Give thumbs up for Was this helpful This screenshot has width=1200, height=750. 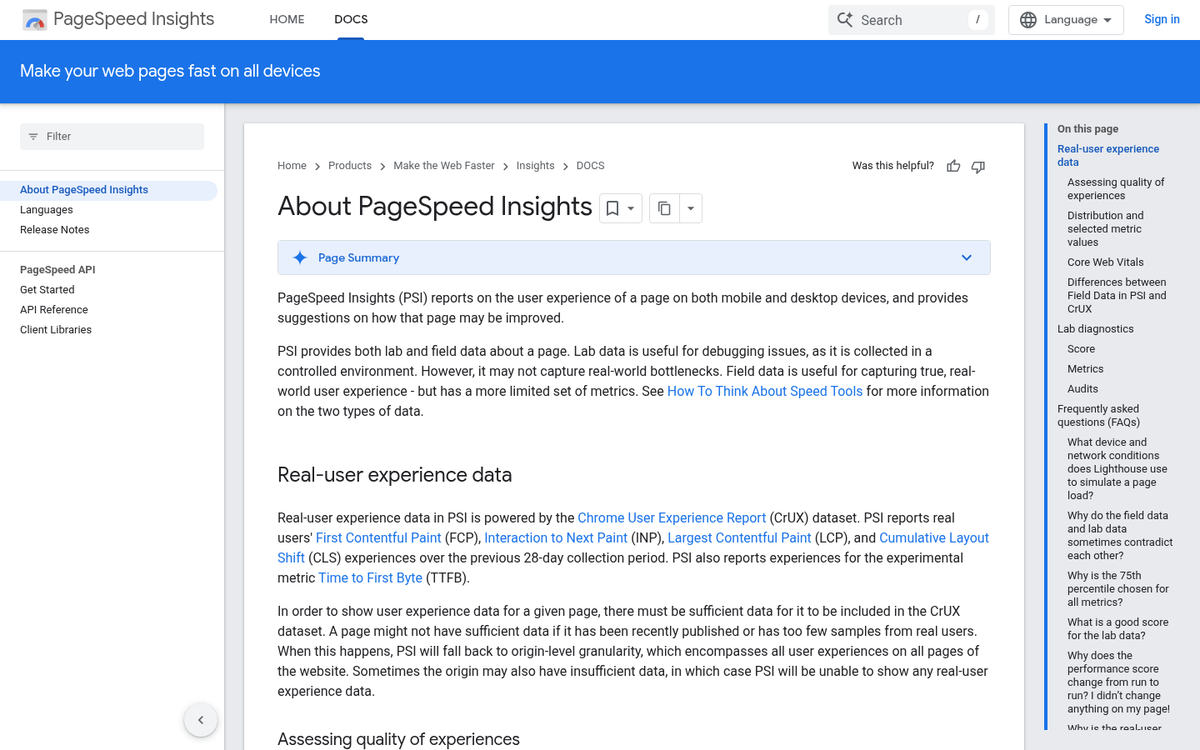tap(953, 166)
